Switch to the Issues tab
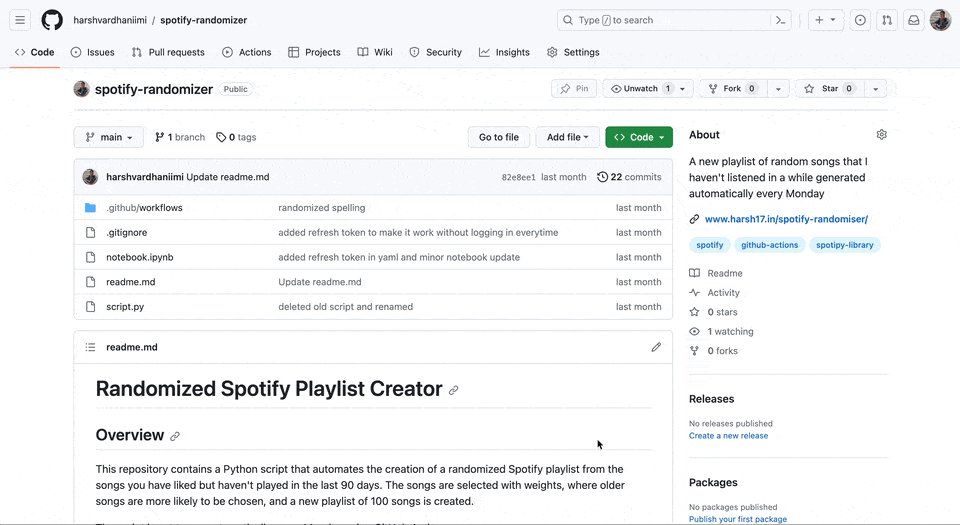960x525 pixels. point(92,53)
